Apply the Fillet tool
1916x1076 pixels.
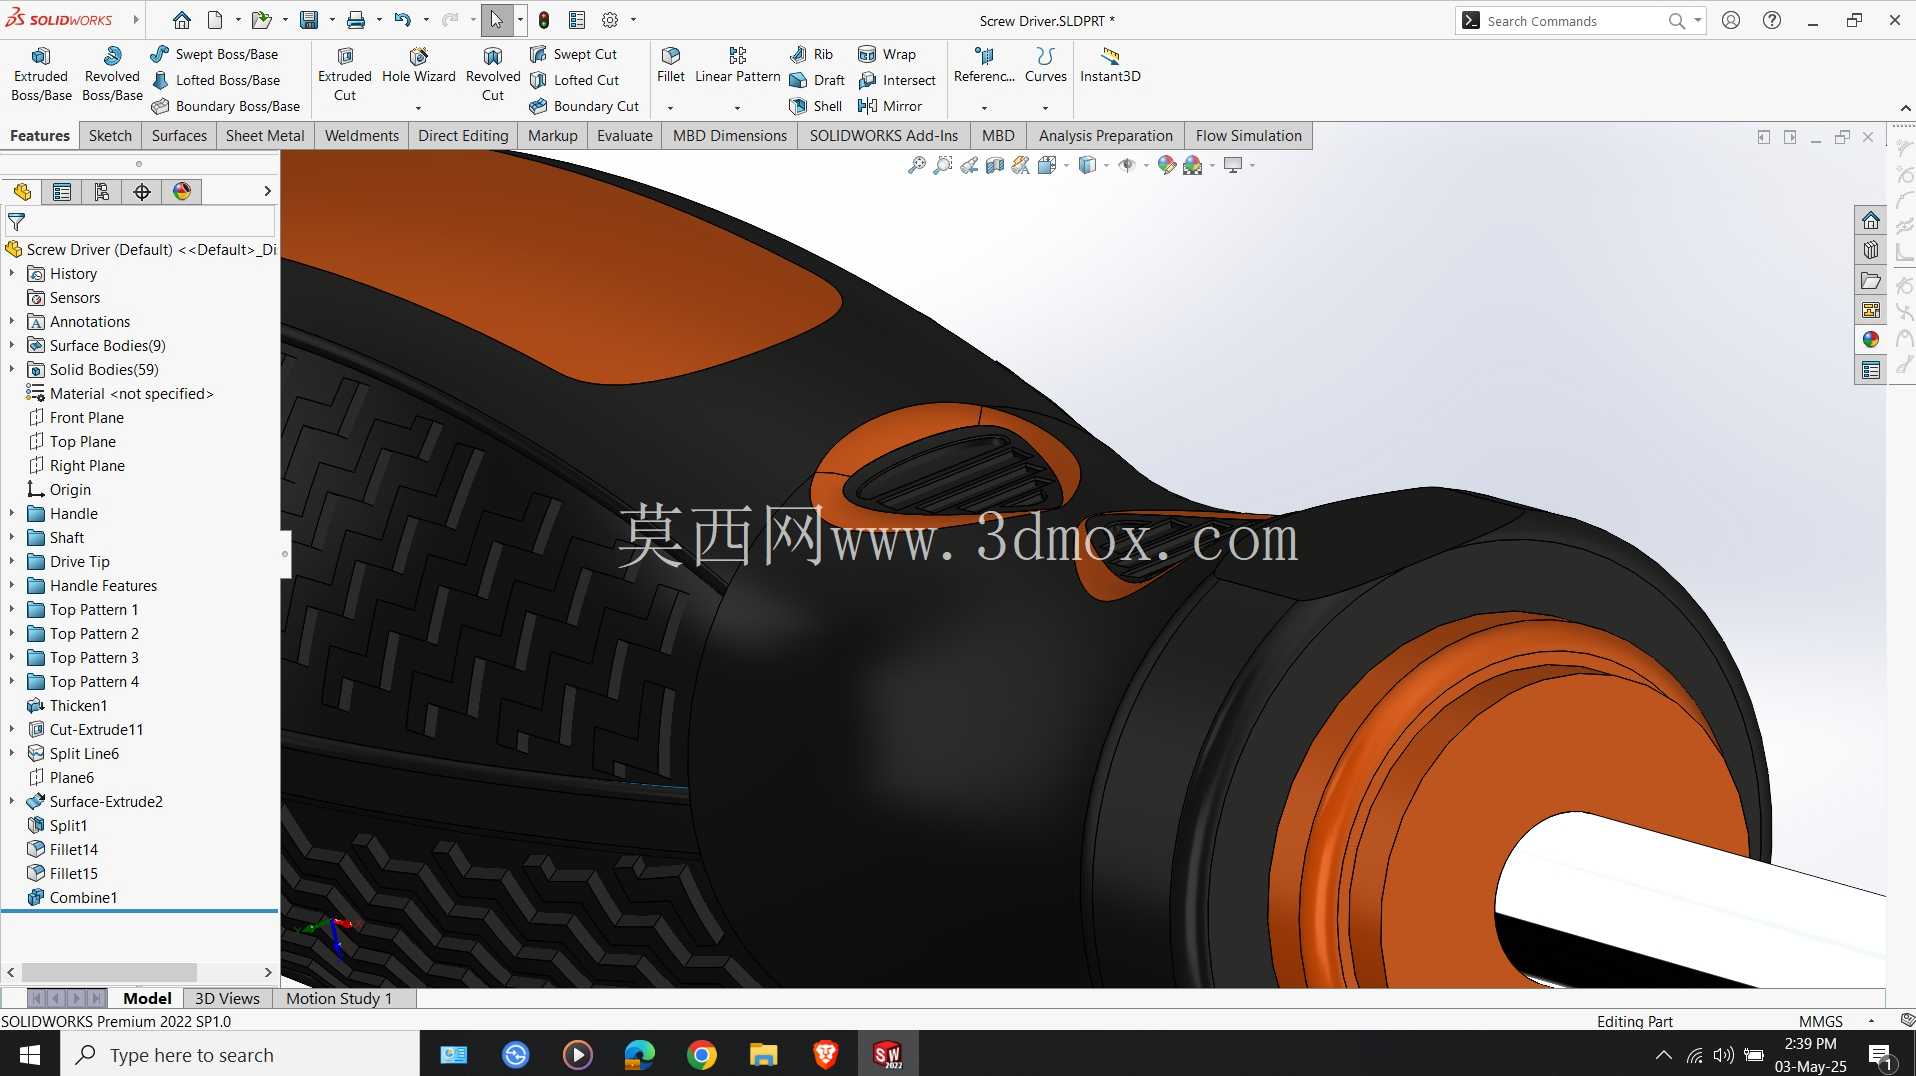point(671,65)
